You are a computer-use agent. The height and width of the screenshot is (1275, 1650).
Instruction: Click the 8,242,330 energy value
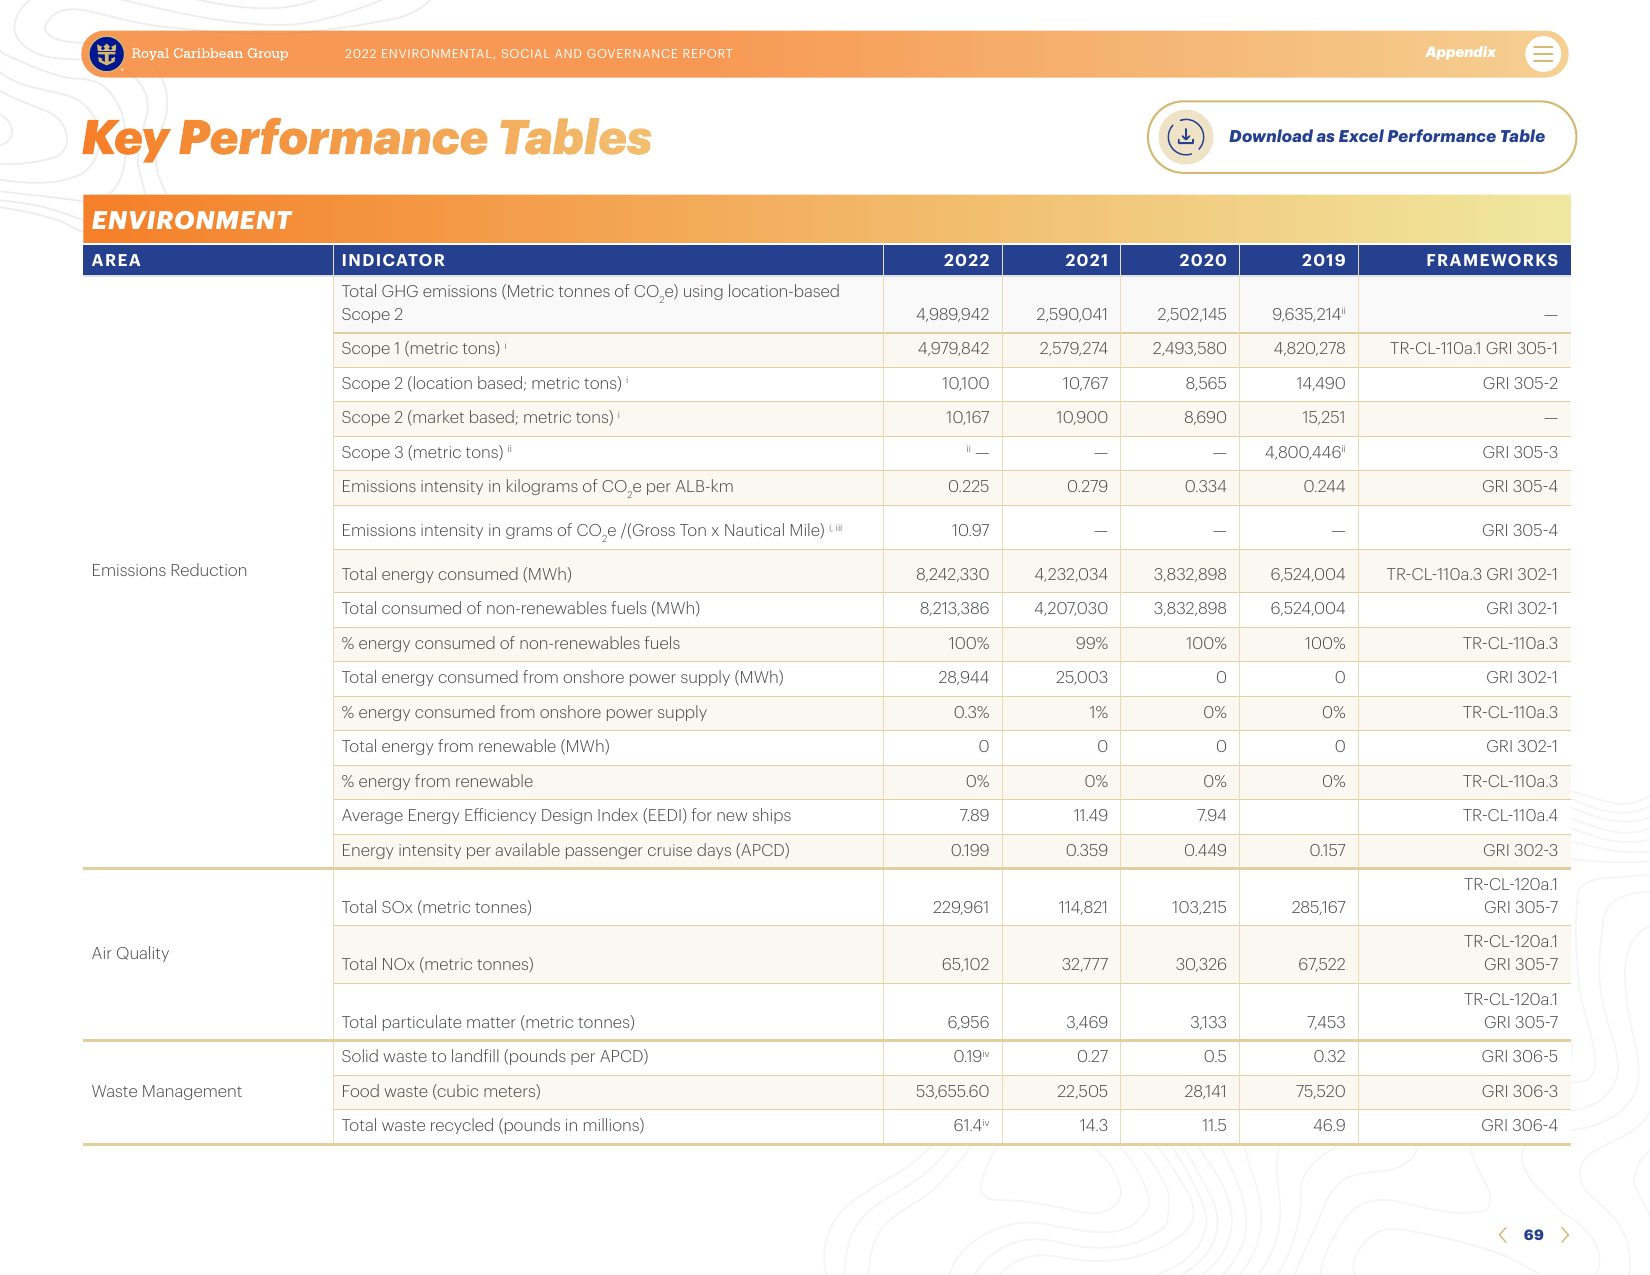click(952, 574)
